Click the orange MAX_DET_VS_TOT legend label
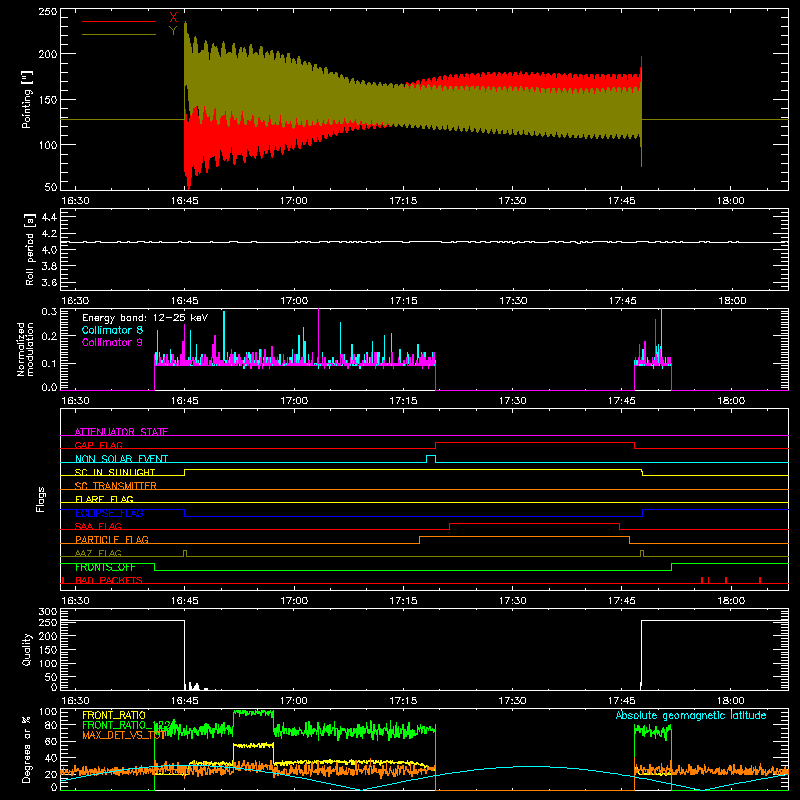800x800 pixels. 123,735
